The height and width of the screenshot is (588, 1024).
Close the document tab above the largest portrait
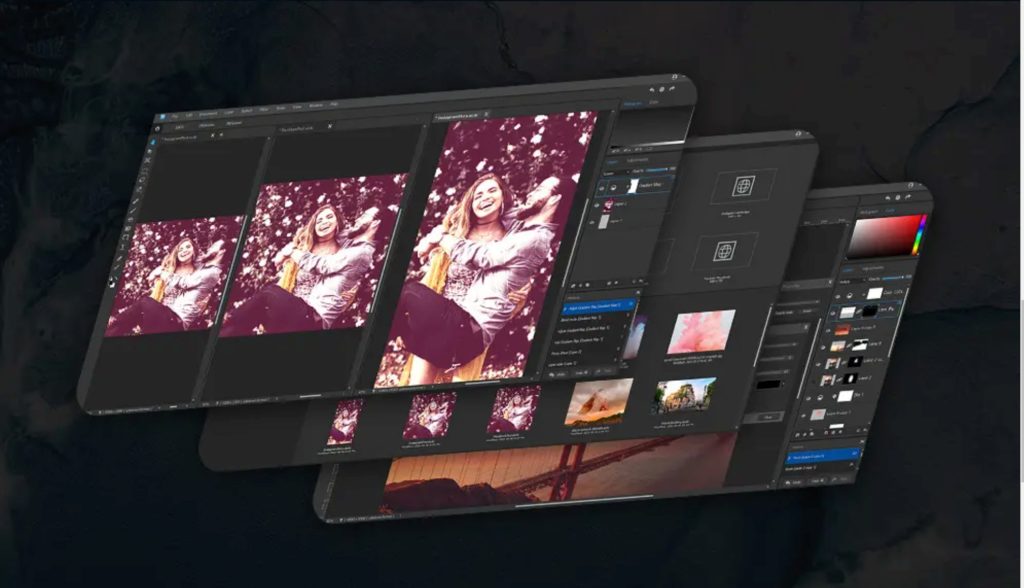487,114
